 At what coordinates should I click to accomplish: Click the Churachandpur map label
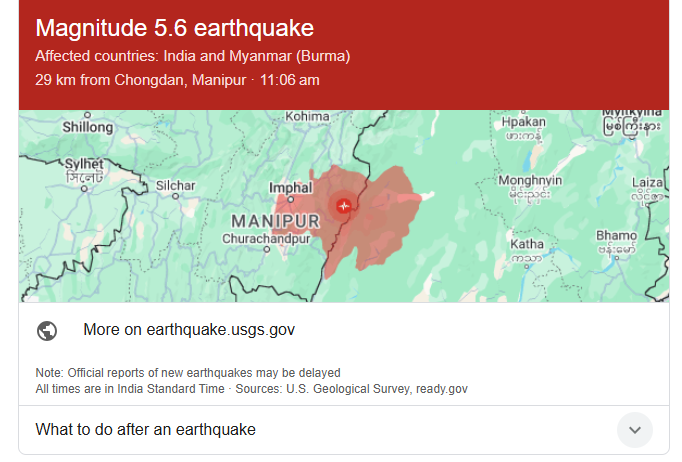click(264, 239)
